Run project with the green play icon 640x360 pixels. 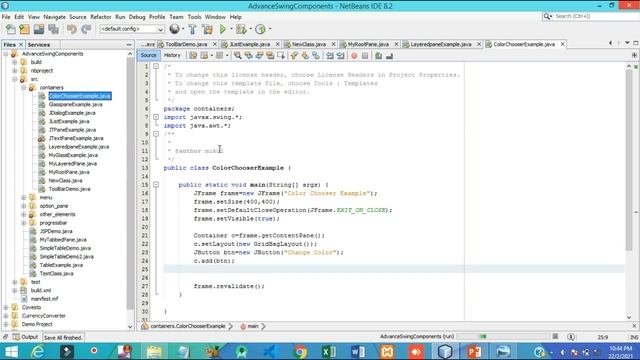click(x=223, y=29)
